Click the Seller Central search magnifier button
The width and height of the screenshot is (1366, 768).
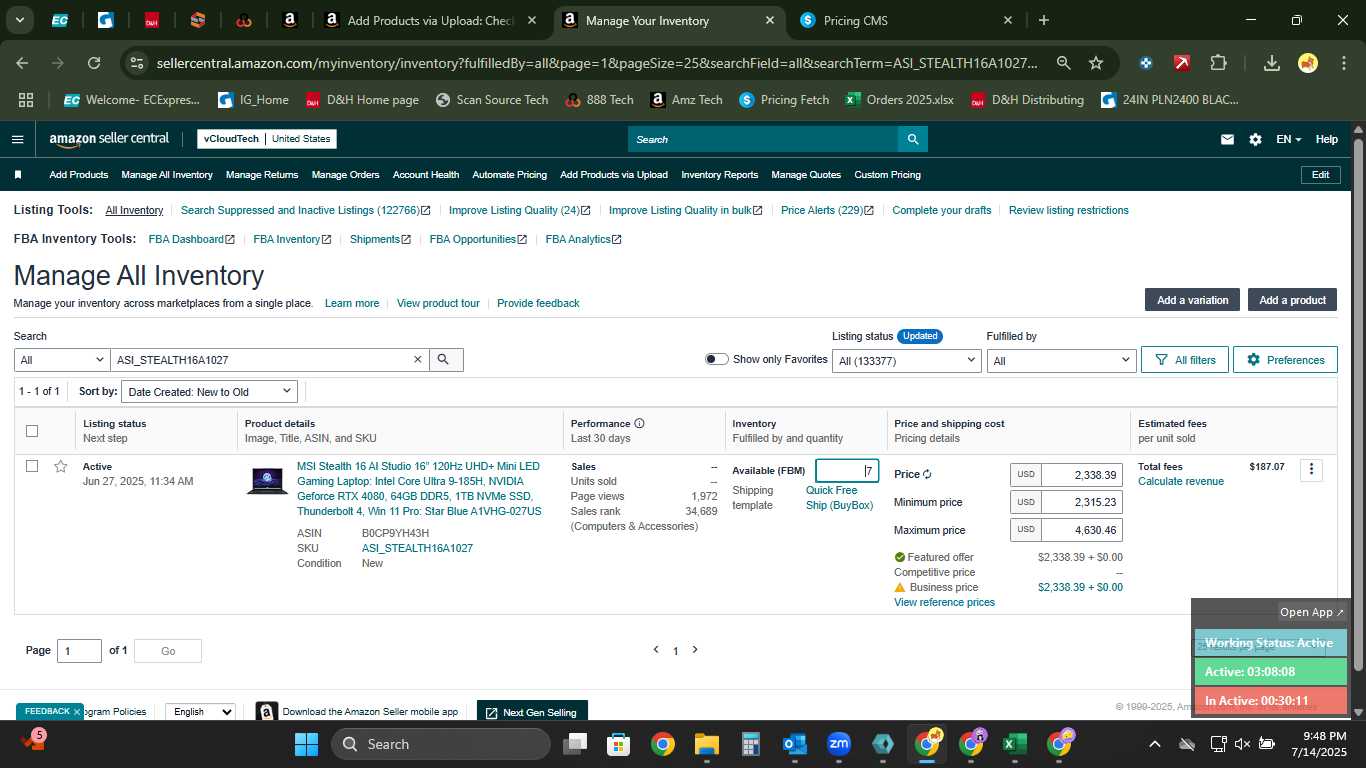coord(912,139)
